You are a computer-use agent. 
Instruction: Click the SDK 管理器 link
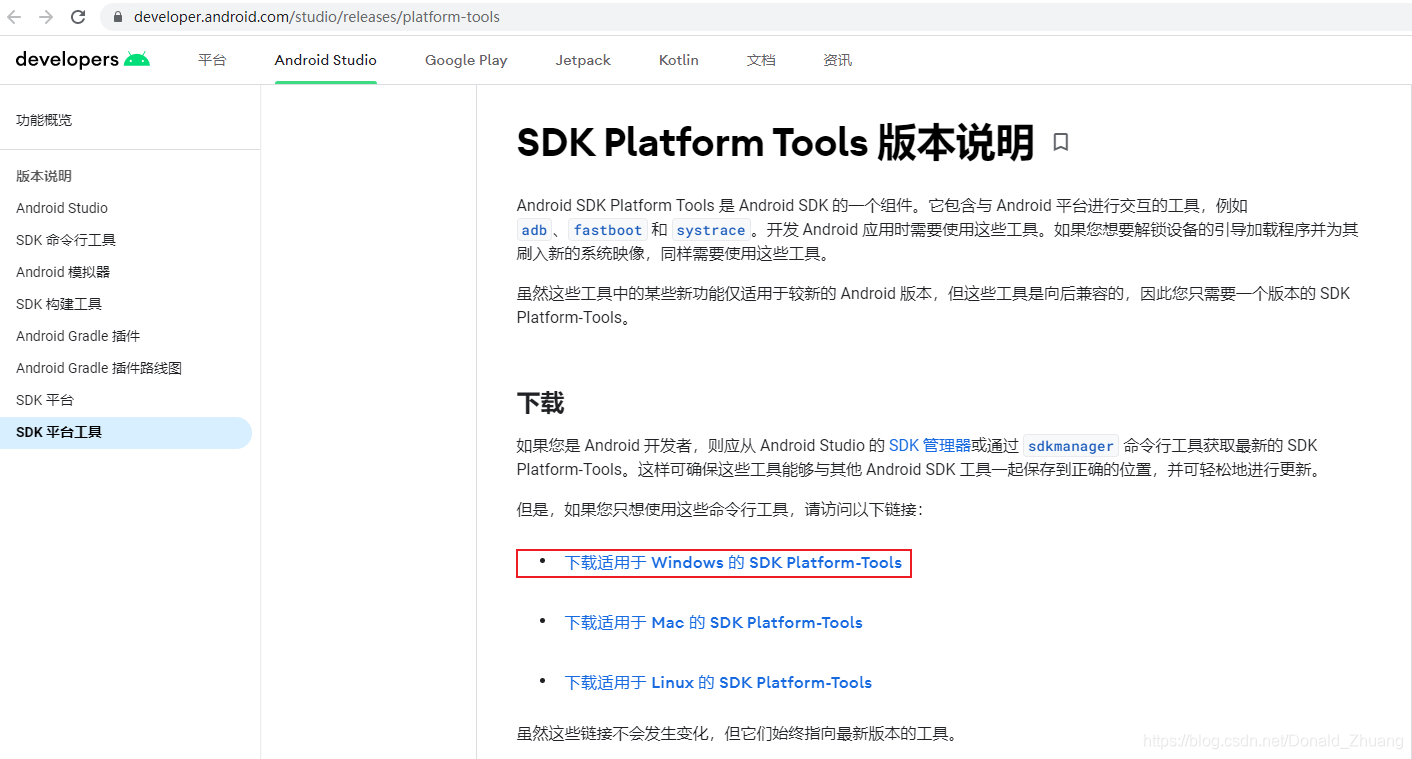coord(930,446)
